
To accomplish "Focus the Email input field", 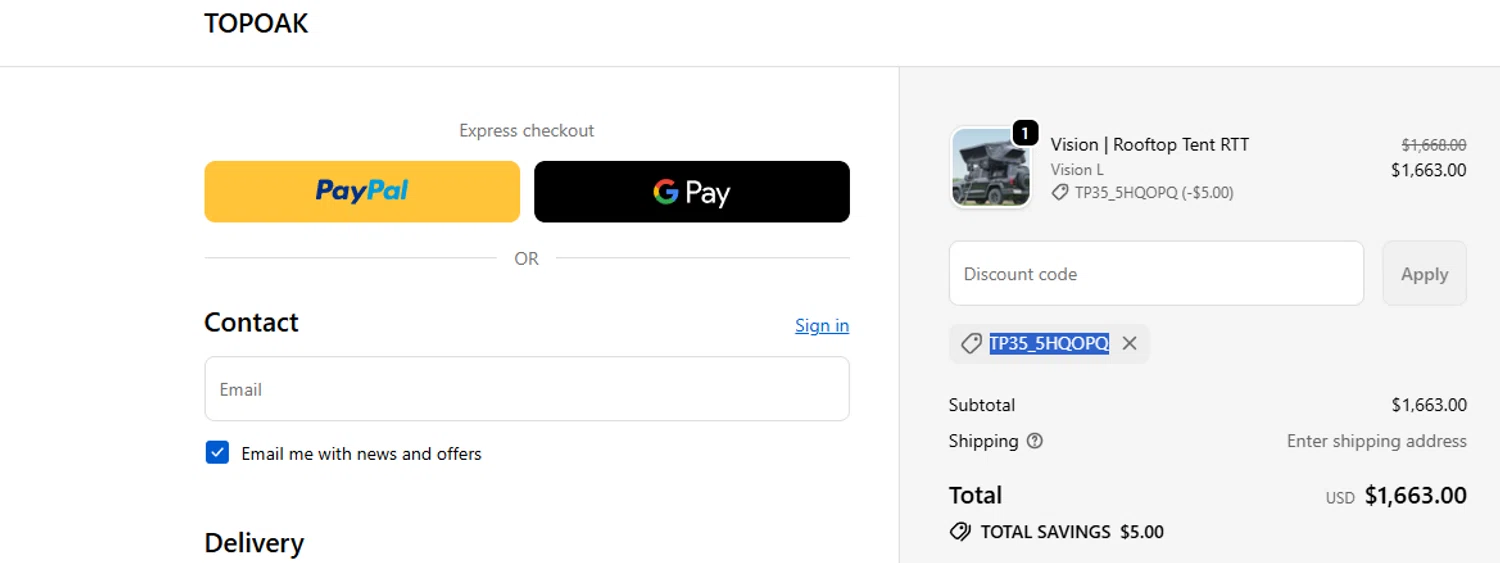I will coord(527,389).
